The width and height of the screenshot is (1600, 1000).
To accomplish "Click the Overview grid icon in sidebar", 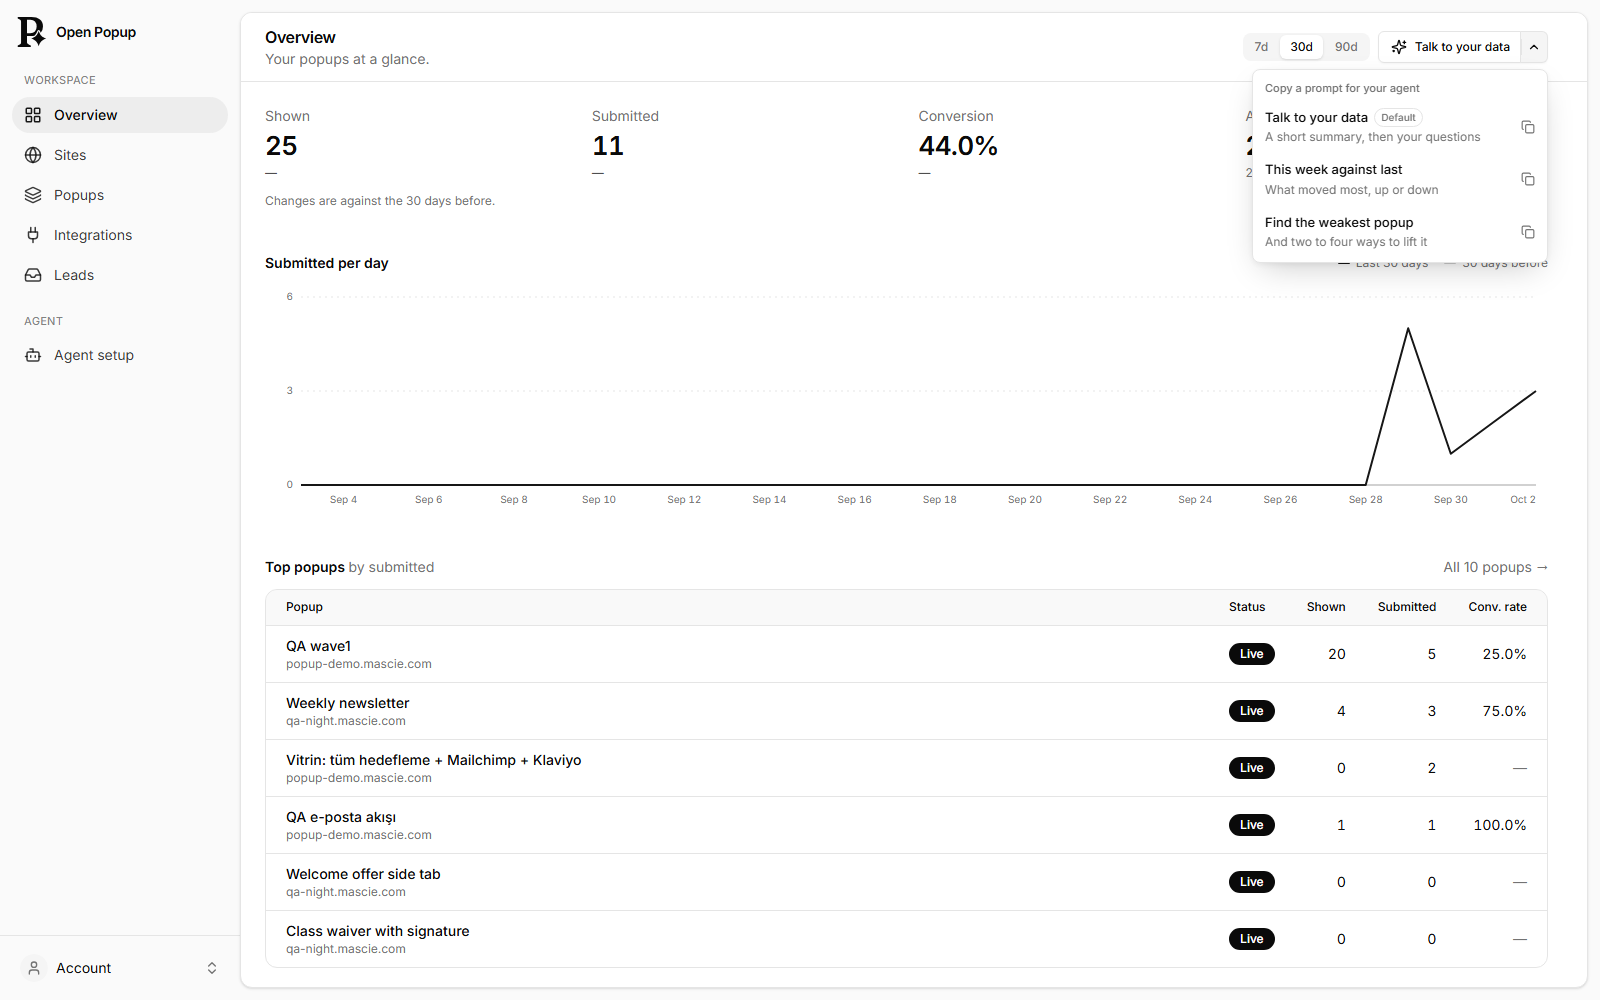I will pos(33,115).
